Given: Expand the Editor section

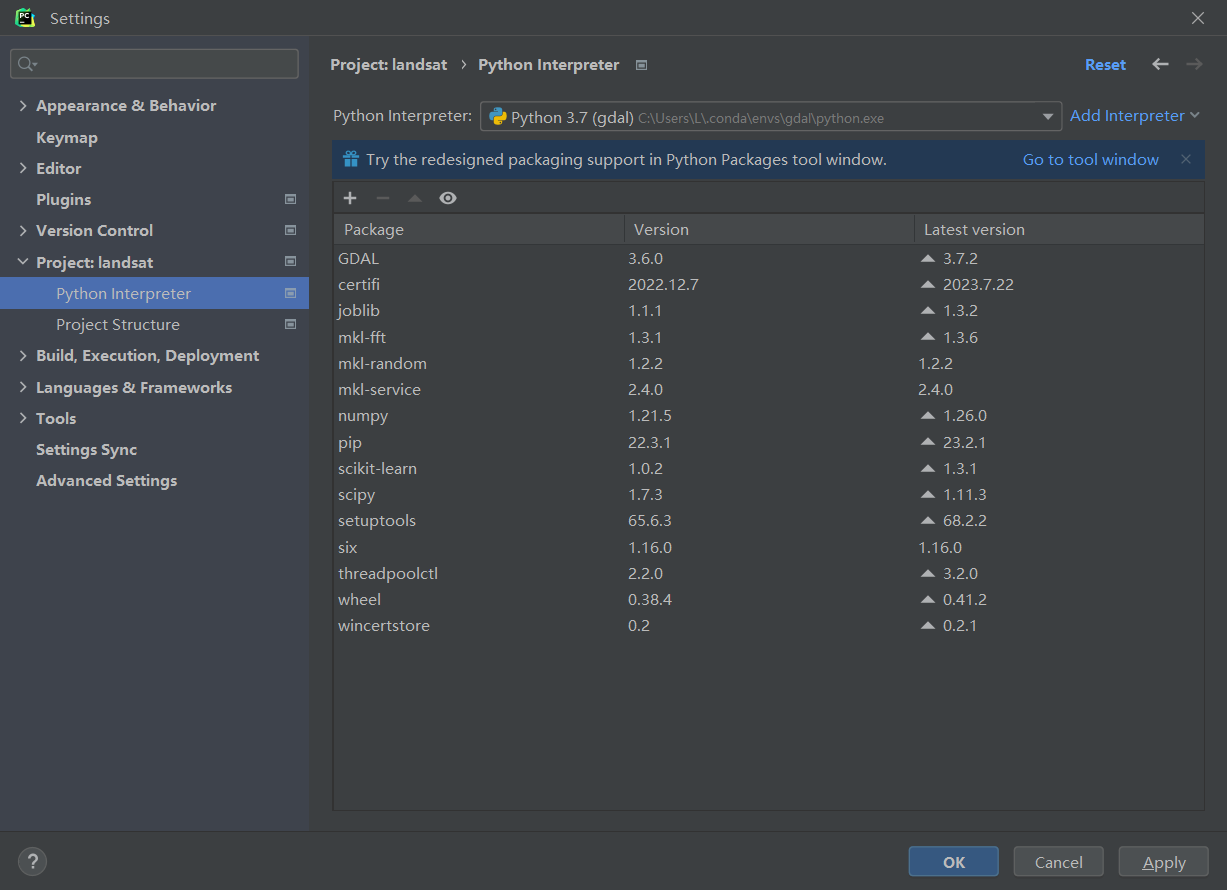Looking at the screenshot, I should [x=23, y=168].
